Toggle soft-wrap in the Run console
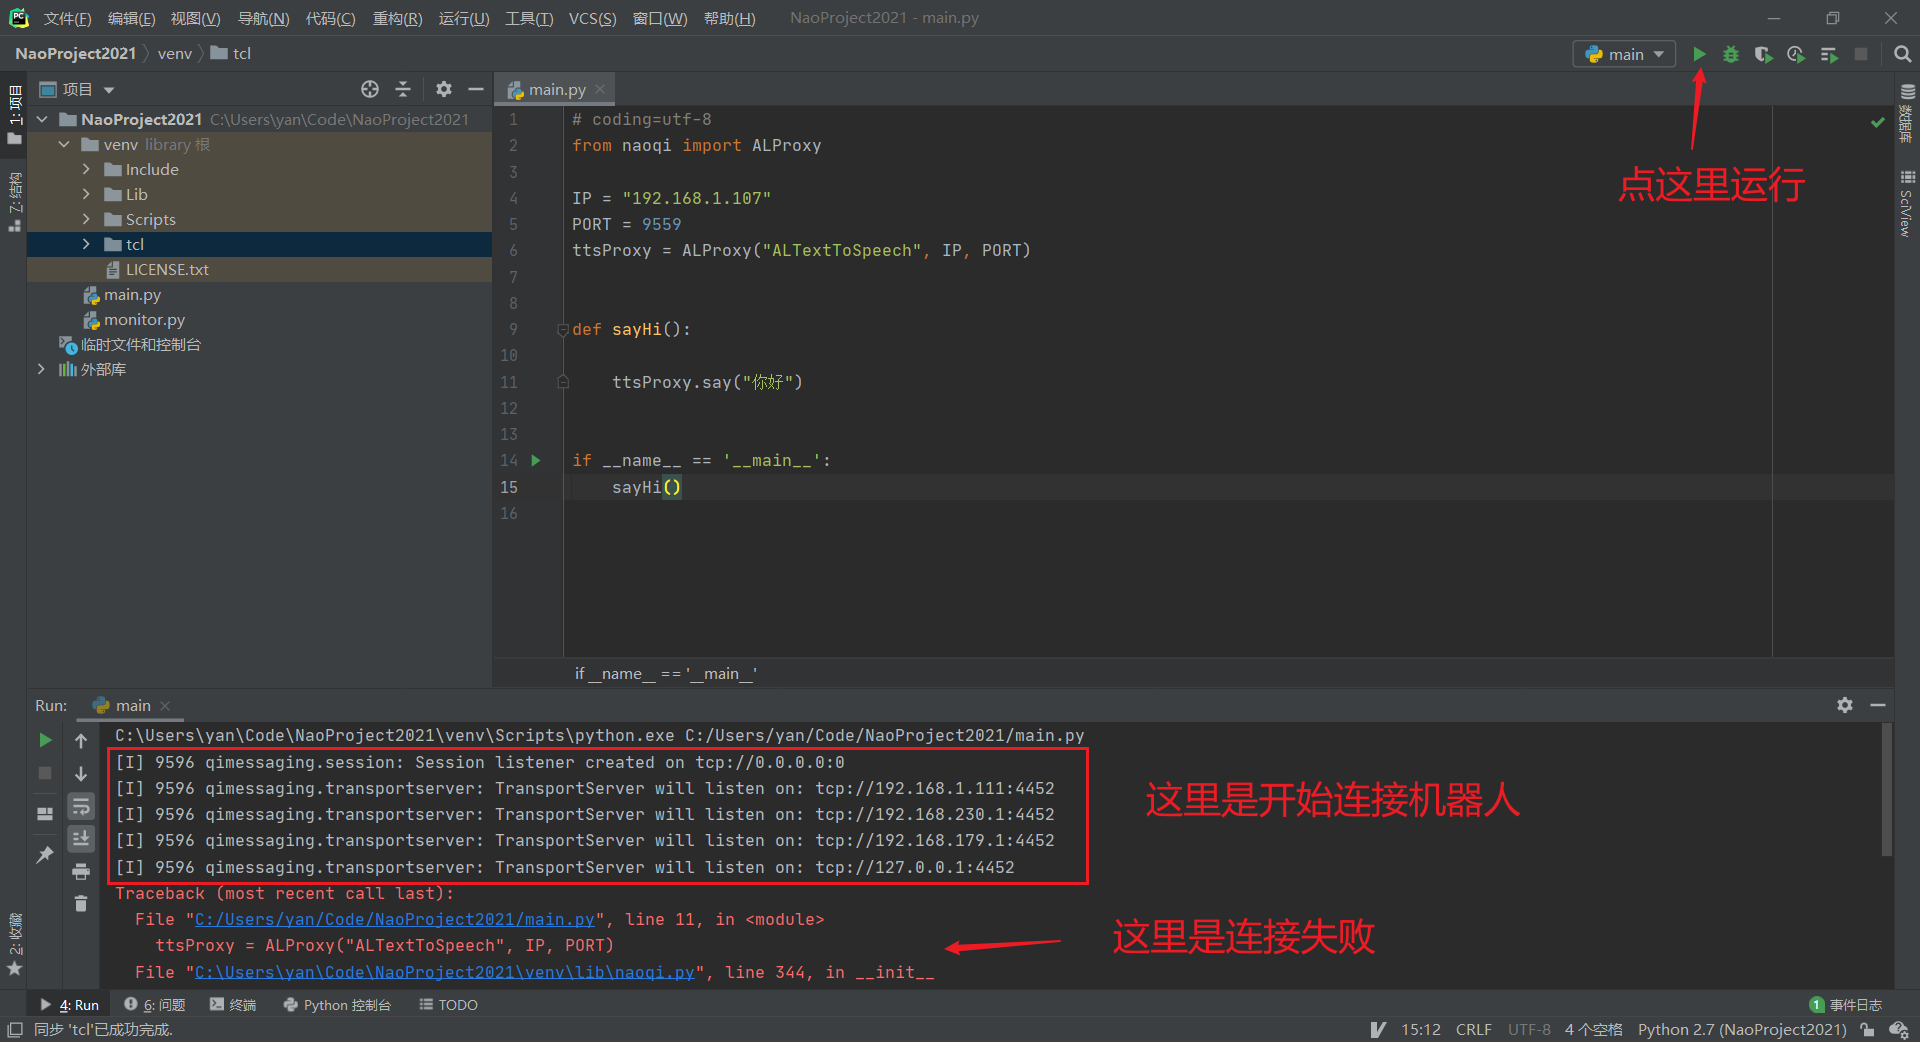Screen dimensions: 1920x1042 81,806
